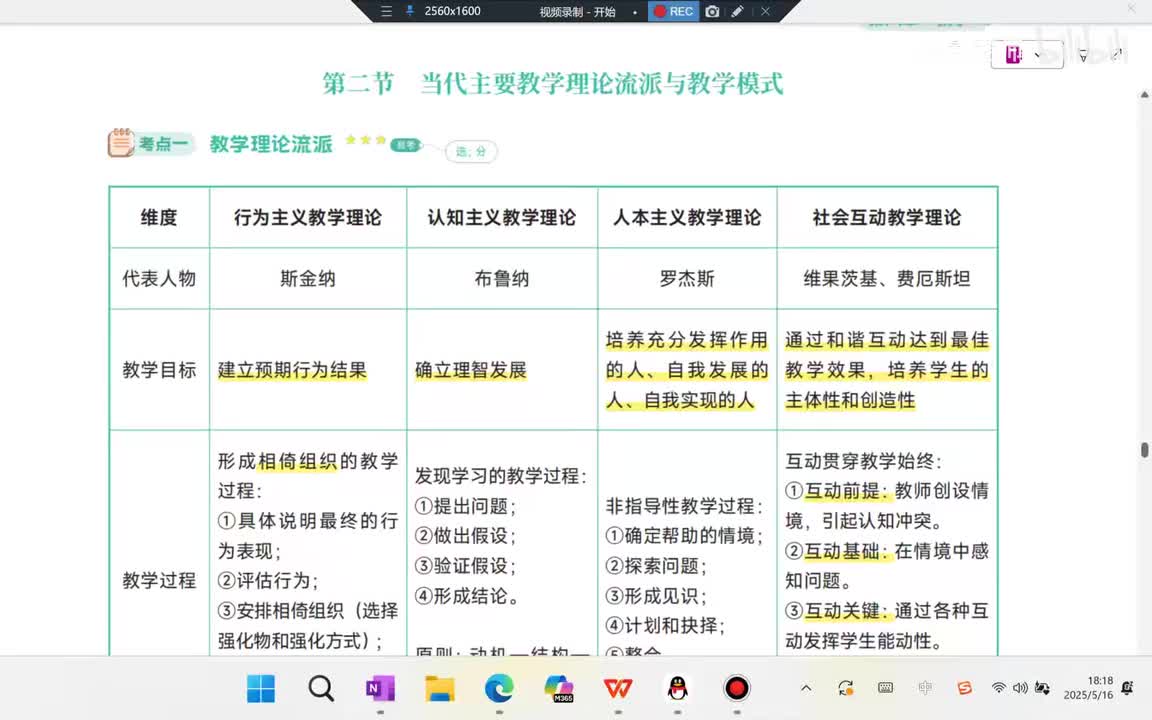Click the 教学过程 row label
1152x720 pixels.
pyautogui.click(x=159, y=580)
